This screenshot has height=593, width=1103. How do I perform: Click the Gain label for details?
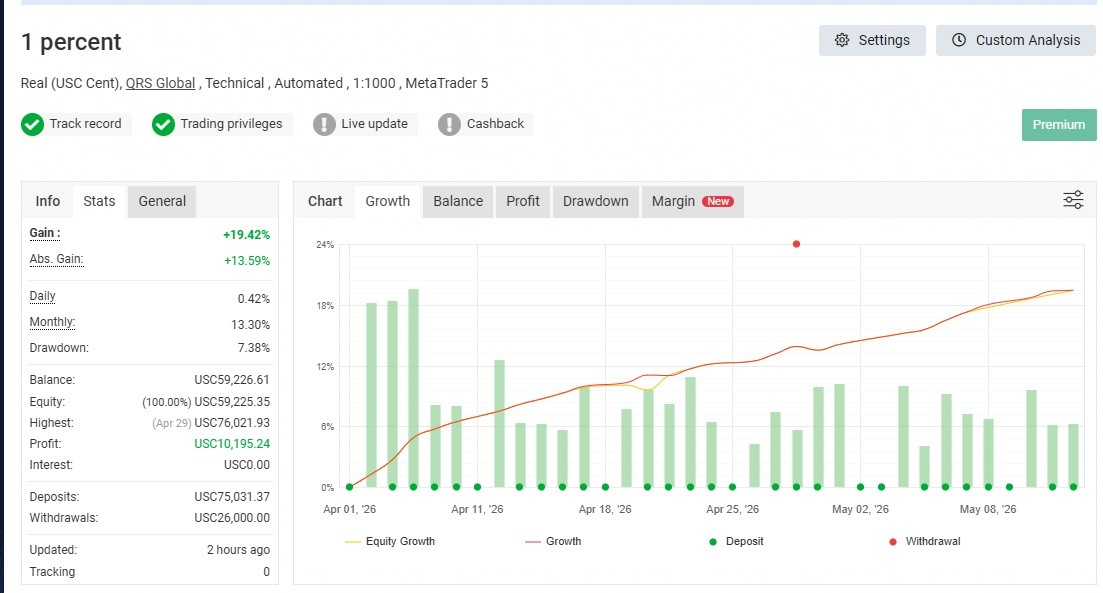[x=45, y=233]
